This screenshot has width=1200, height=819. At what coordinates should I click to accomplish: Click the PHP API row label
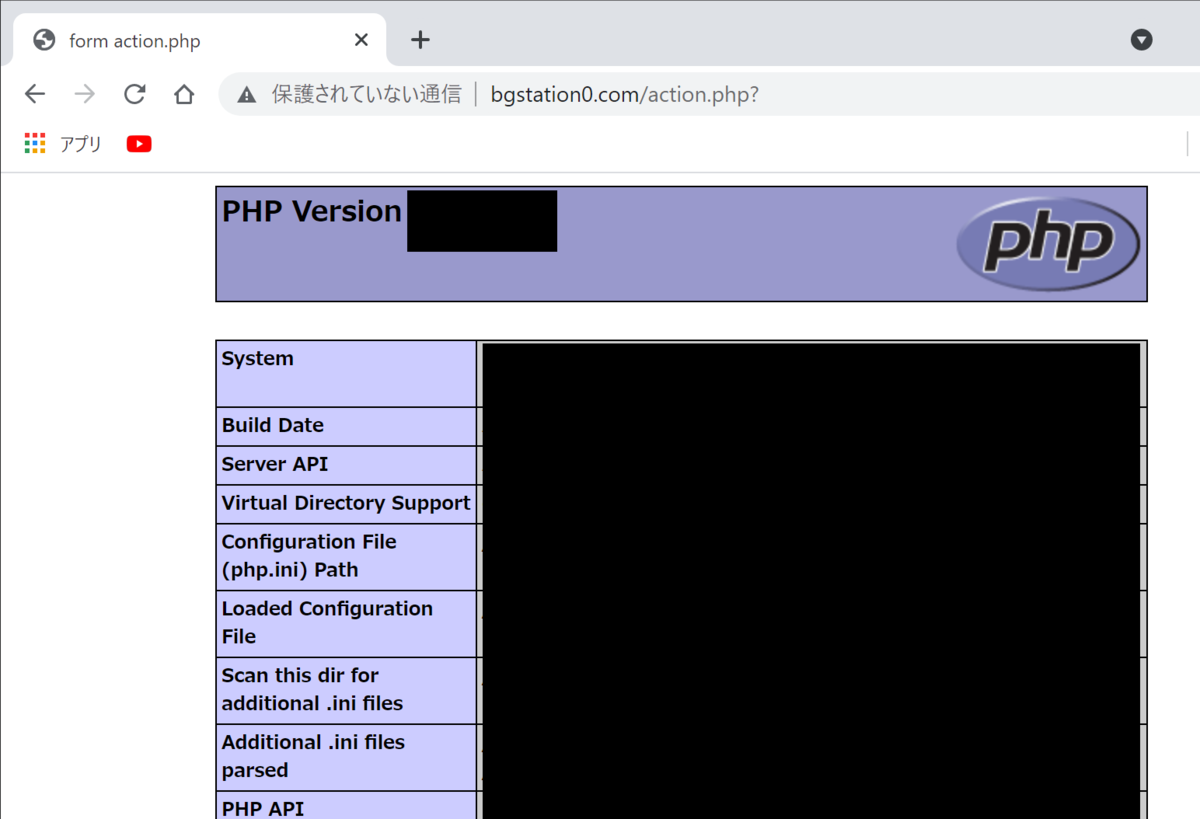[263, 808]
